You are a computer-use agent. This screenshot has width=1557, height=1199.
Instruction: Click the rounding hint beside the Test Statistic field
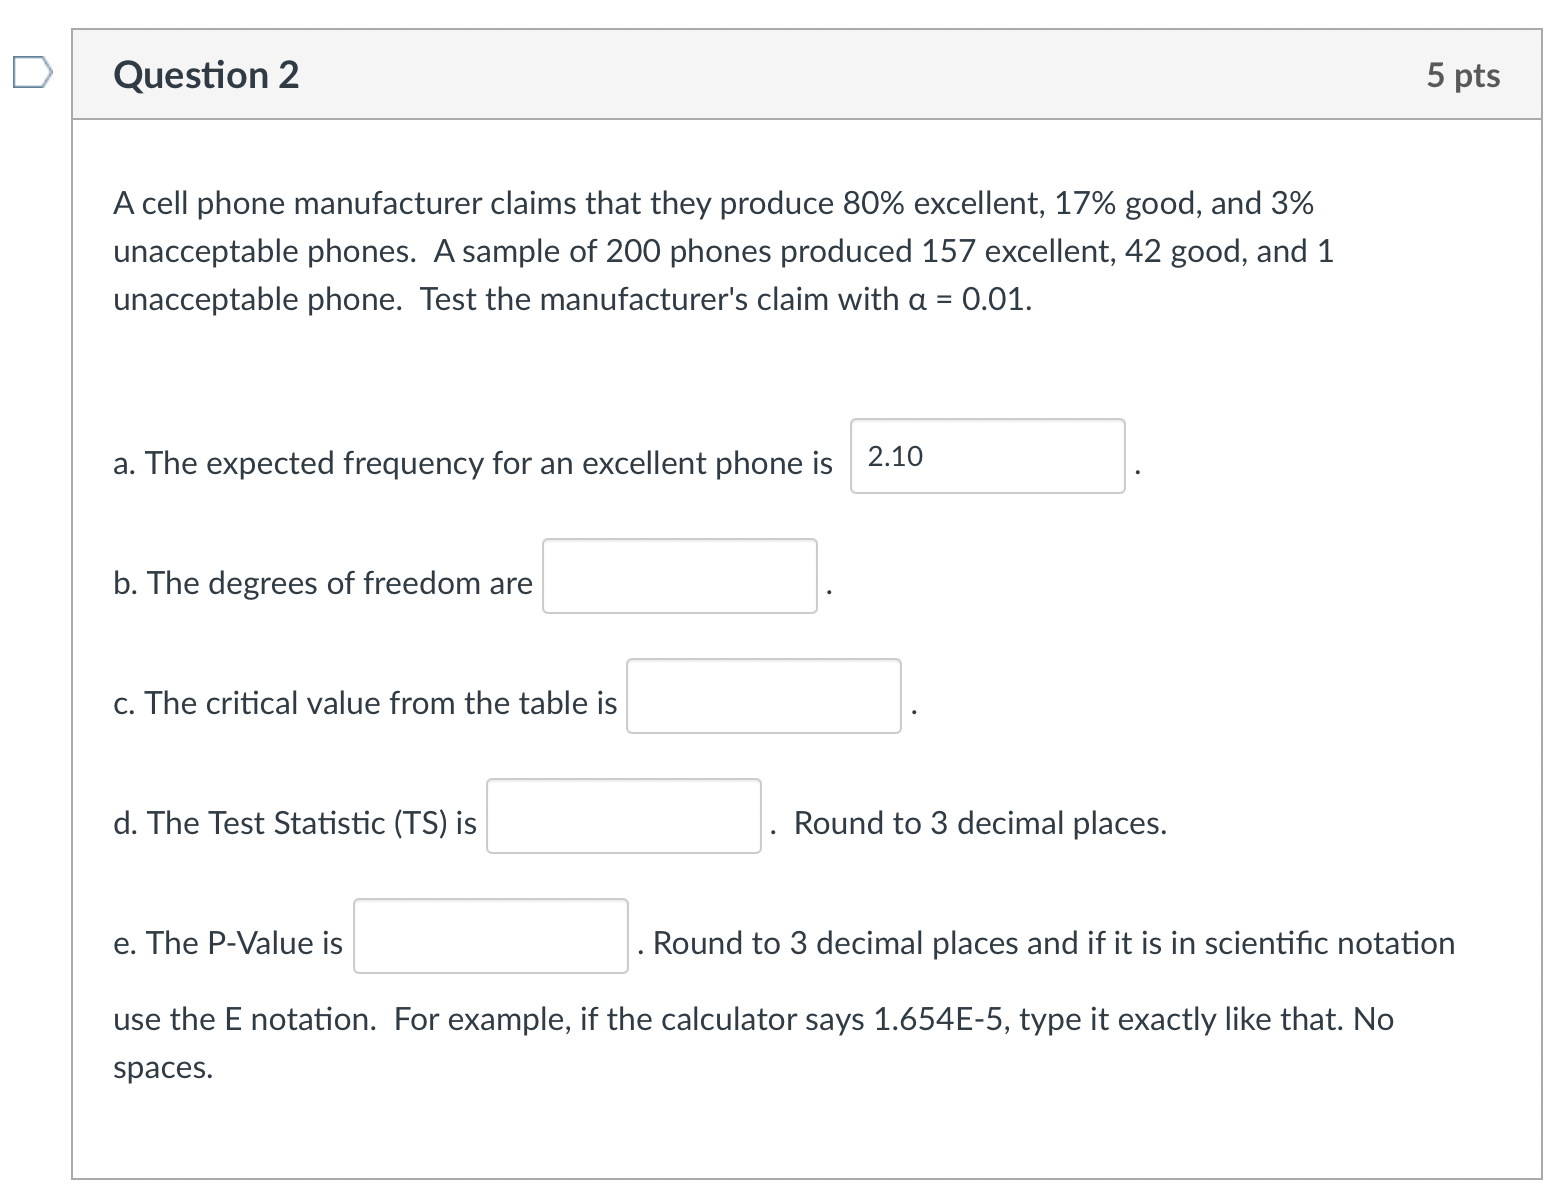click(980, 824)
